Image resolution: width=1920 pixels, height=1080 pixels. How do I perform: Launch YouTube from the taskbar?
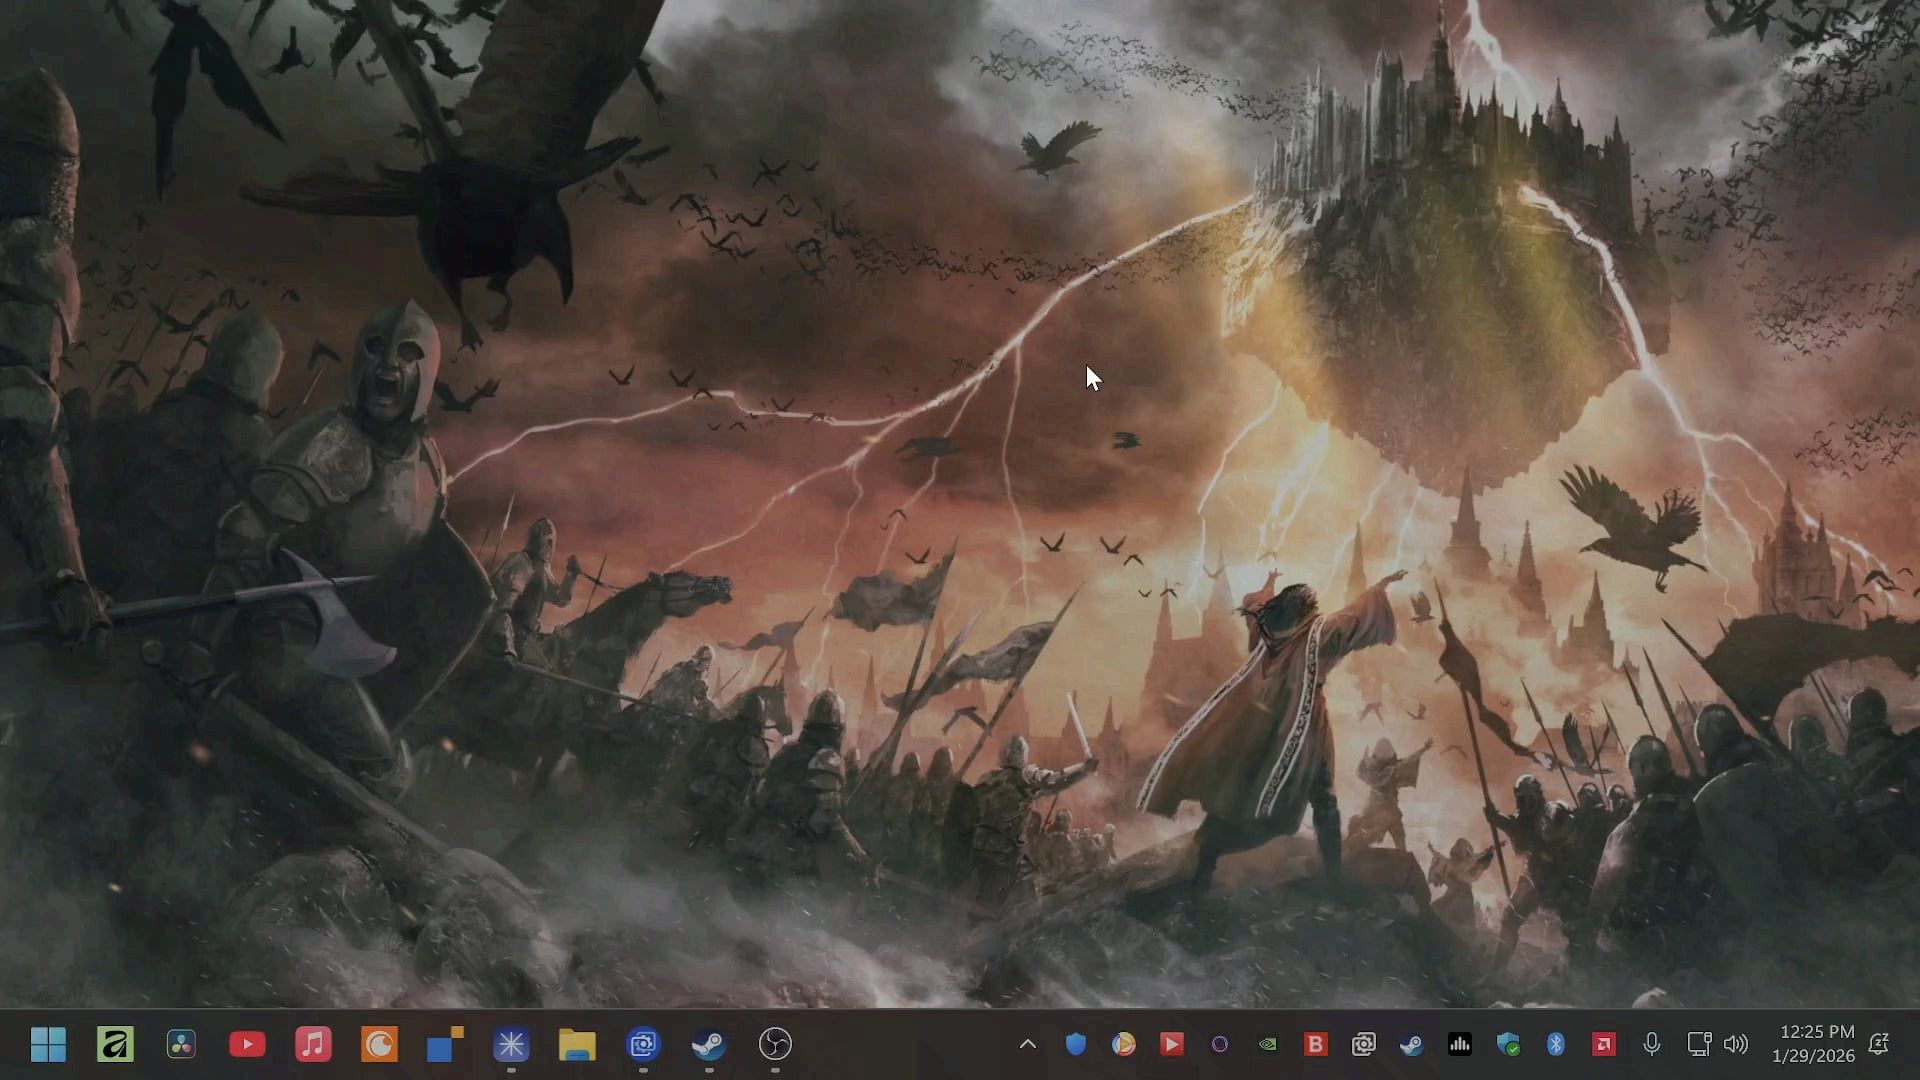point(247,1044)
